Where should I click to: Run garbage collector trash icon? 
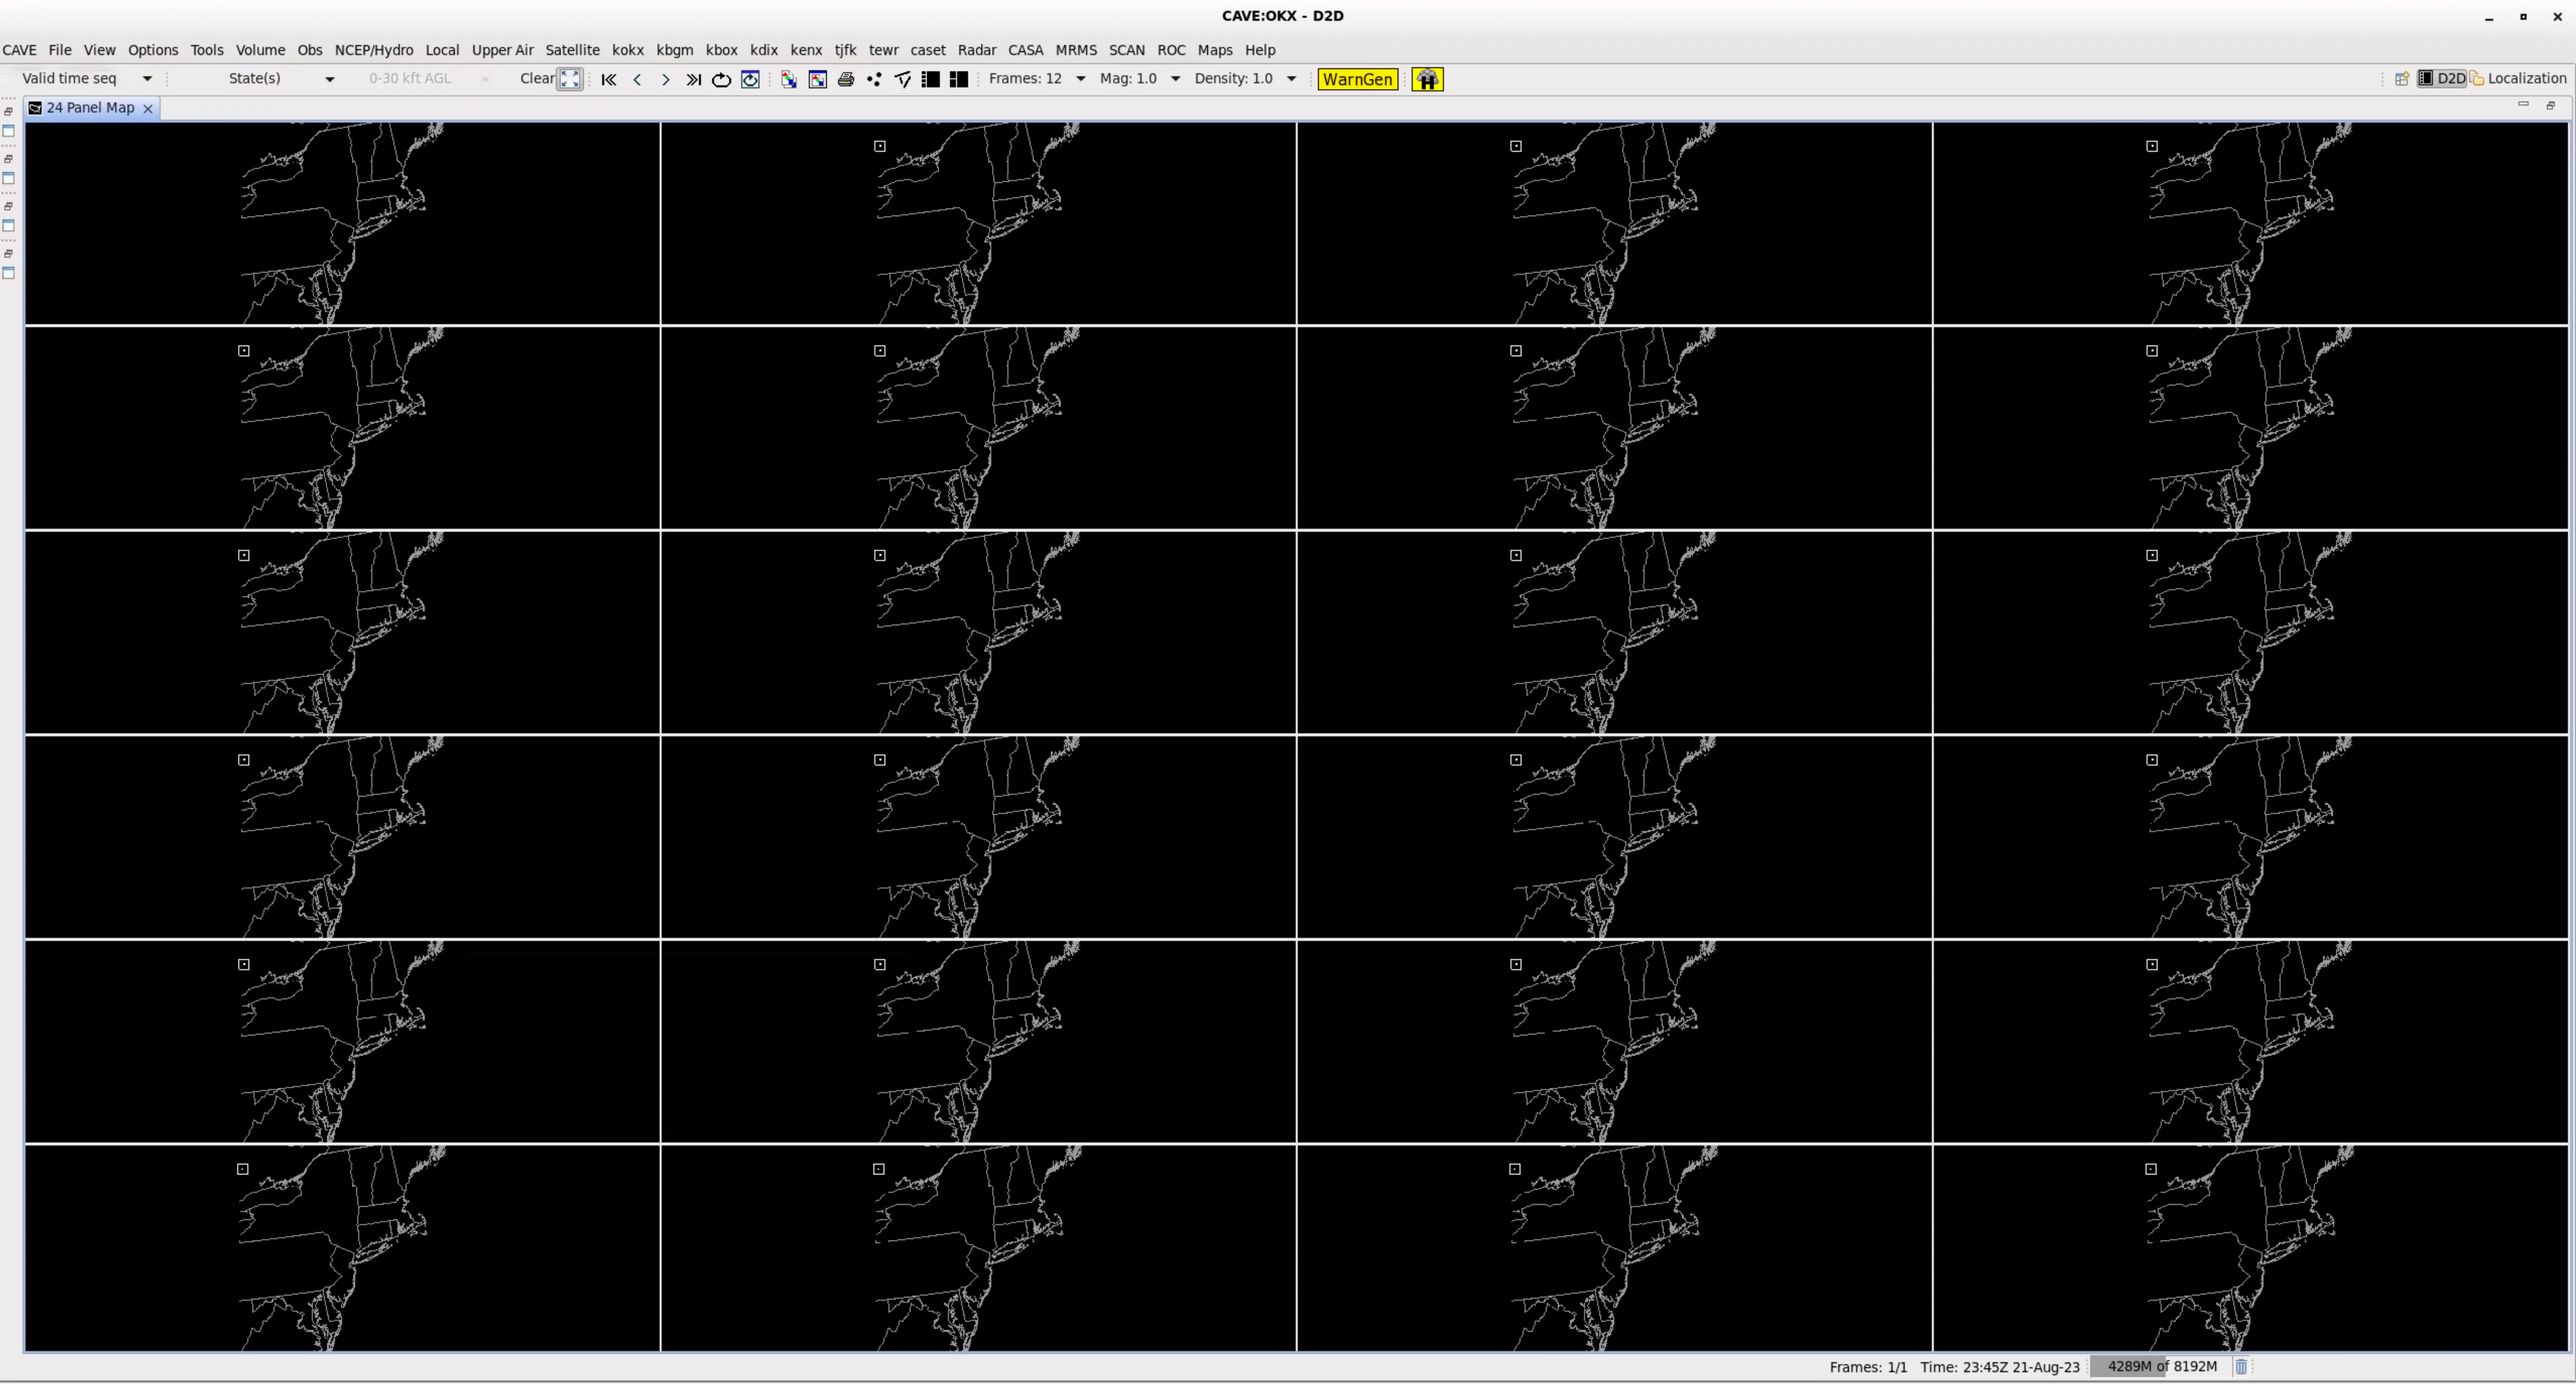click(2241, 1366)
